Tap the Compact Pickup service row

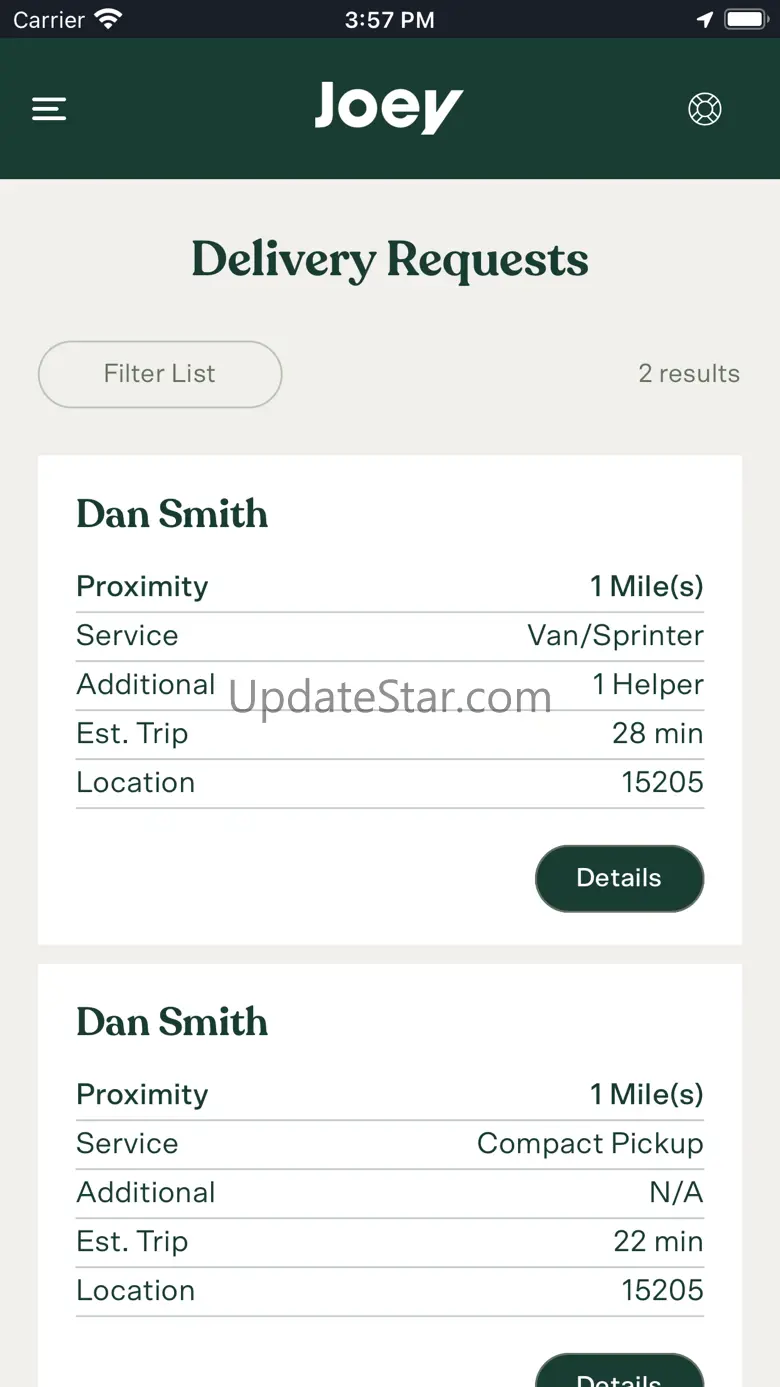click(x=390, y=1144)
